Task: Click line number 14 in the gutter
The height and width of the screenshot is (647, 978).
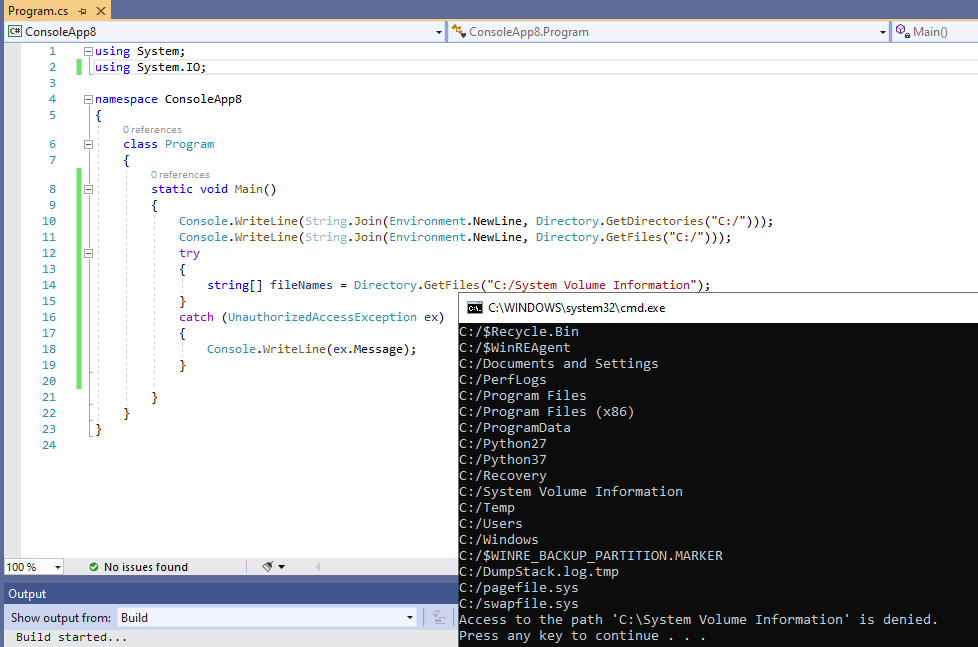Action: pyautogui.click(x=49, y=285)
